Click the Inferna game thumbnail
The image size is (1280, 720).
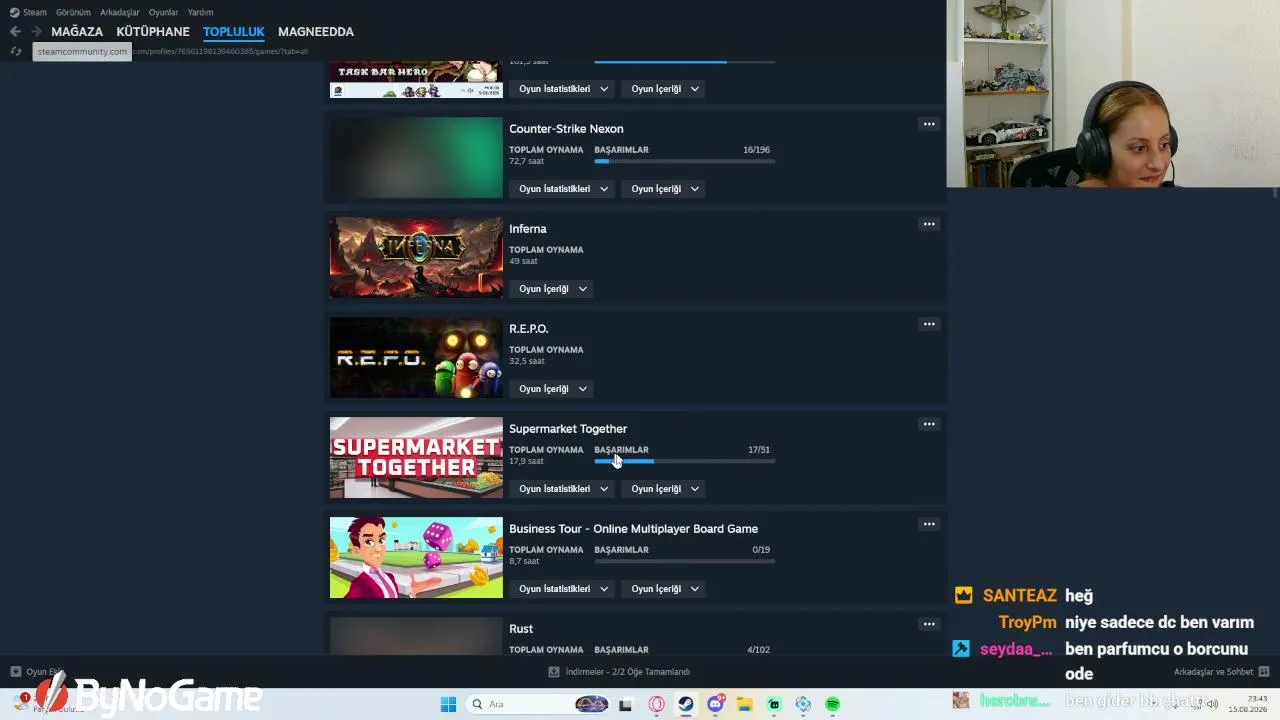416,258
